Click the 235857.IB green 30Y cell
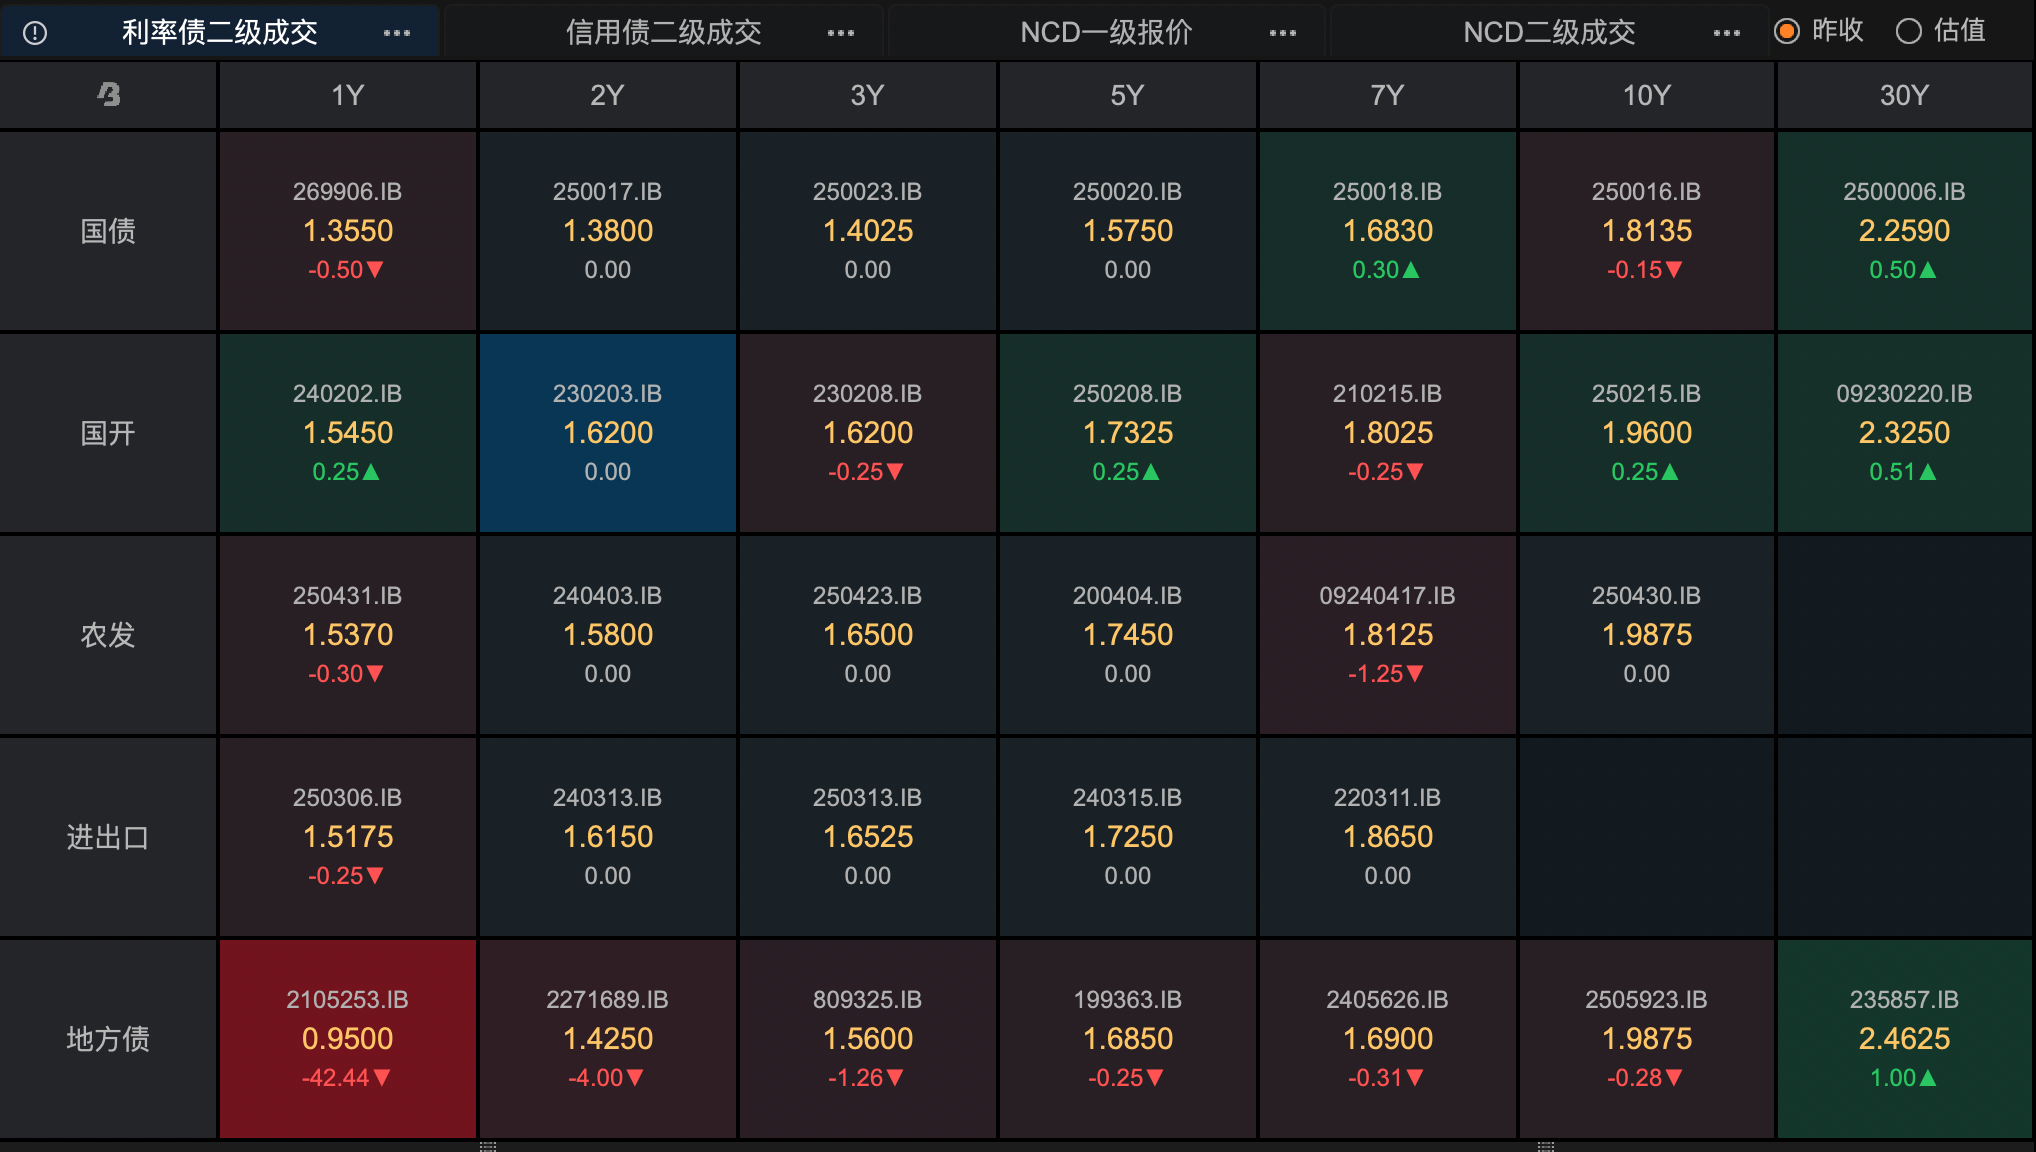The image size is (2036, 1152). [1904, 1038]
